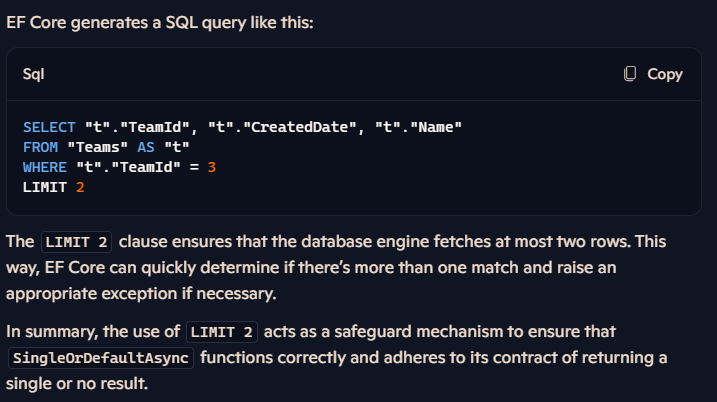Click the SingleOrDefaultAsync inline code

(x=101, y=358)
